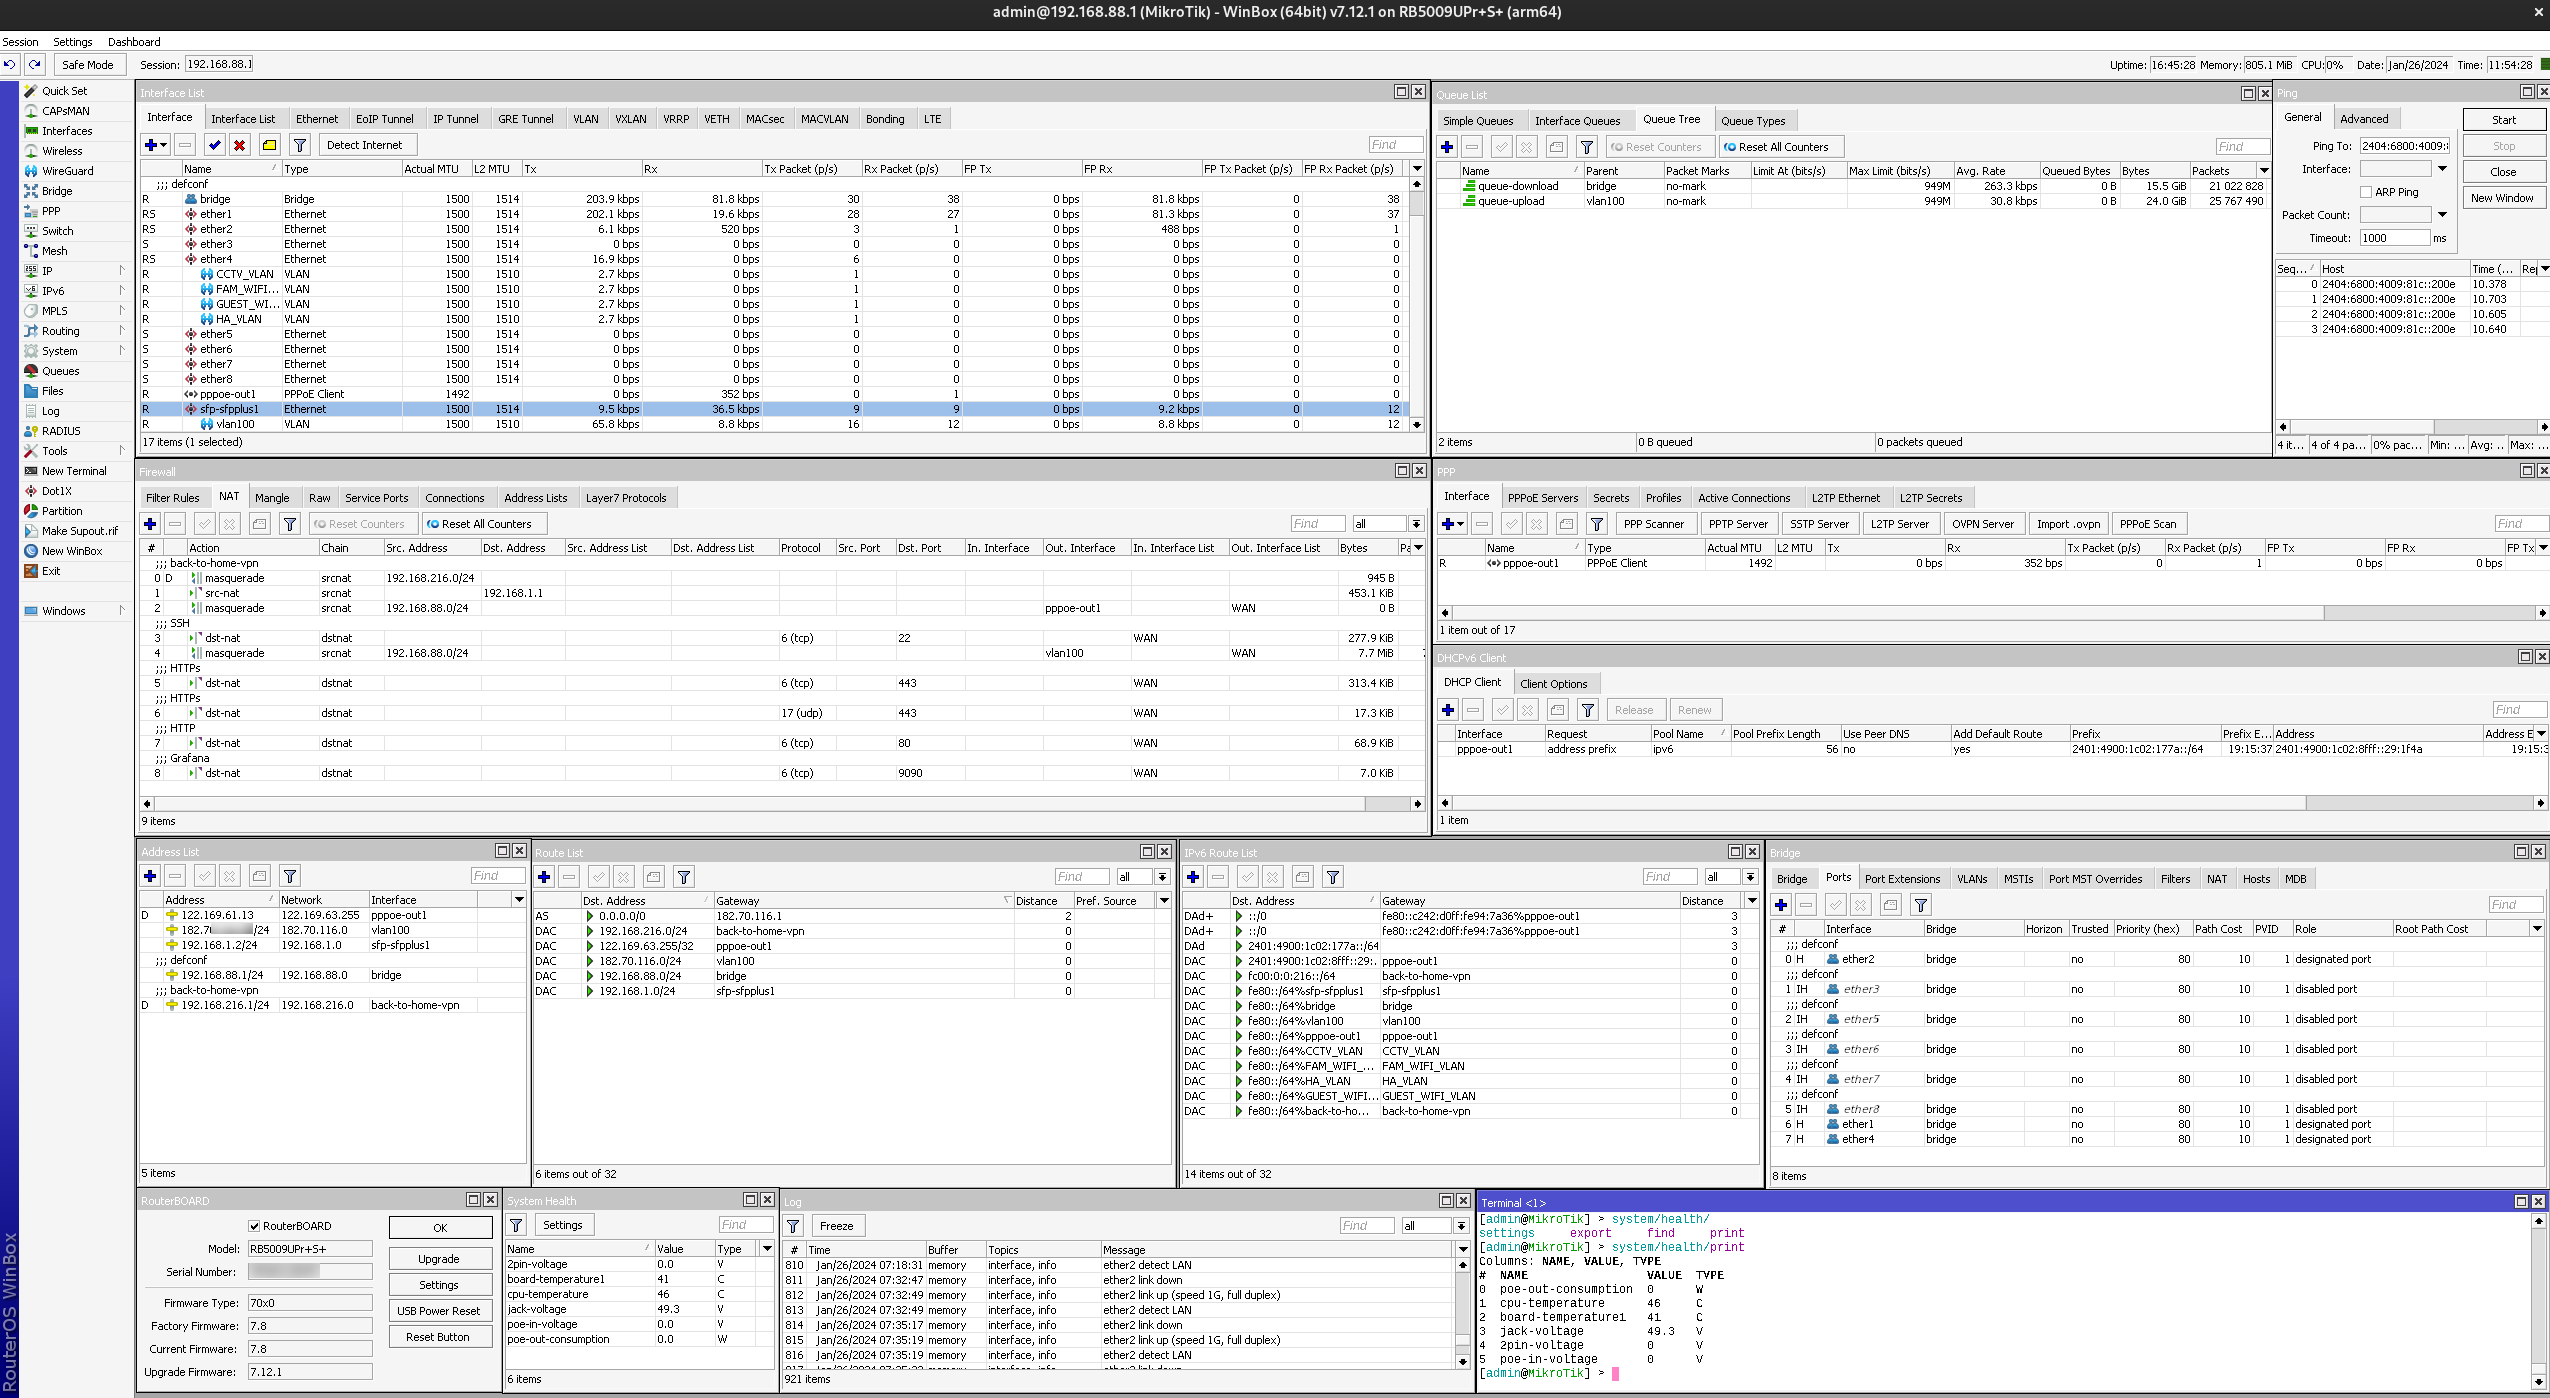The image size is (2550, 1398).
Task: Open Quick Set in the sidebar
Action: (x=64, y=91)
